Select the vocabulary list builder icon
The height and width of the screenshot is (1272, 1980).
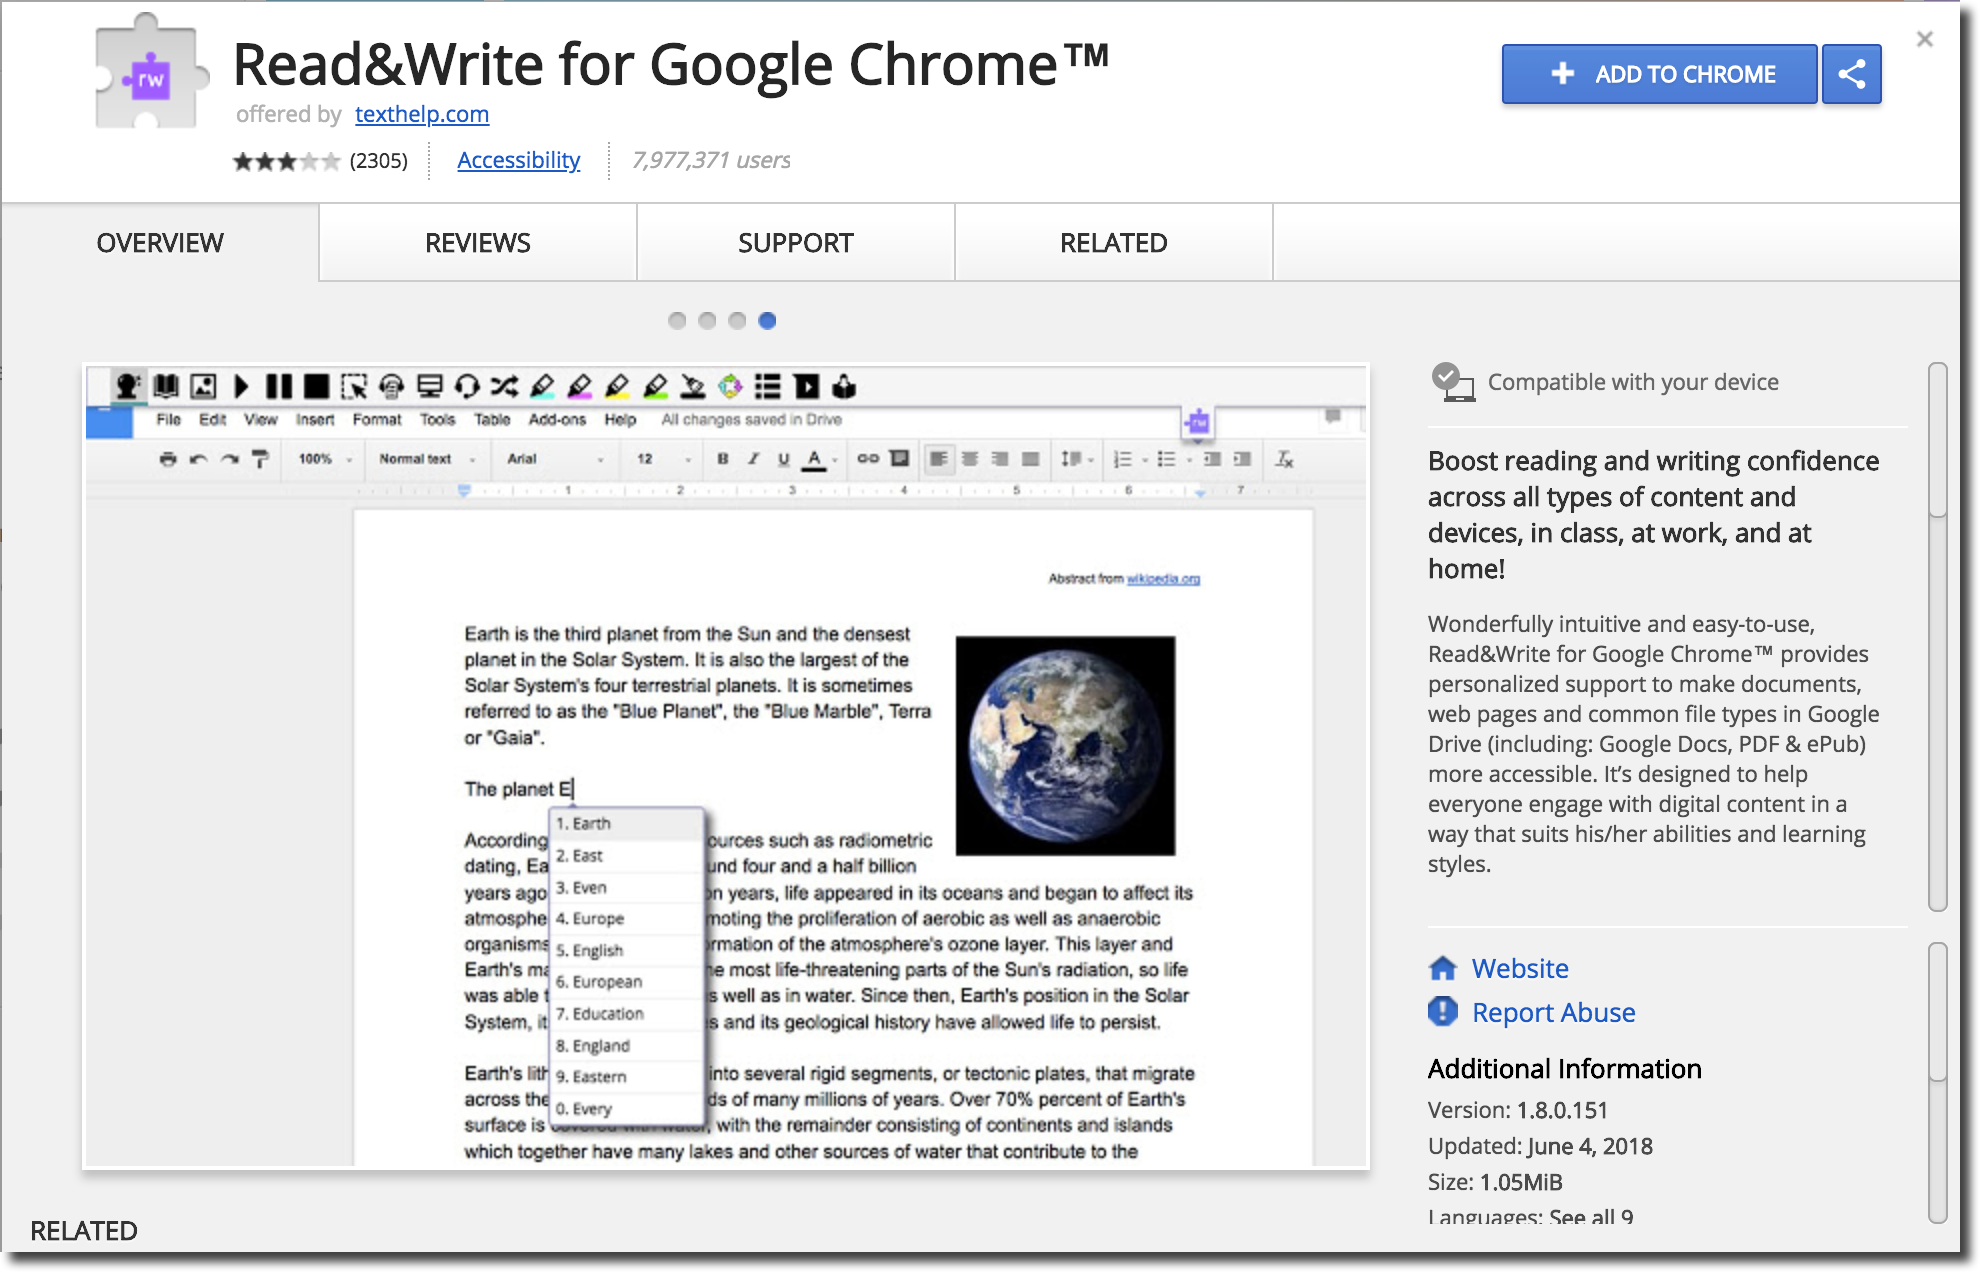[x=776, y=385]
